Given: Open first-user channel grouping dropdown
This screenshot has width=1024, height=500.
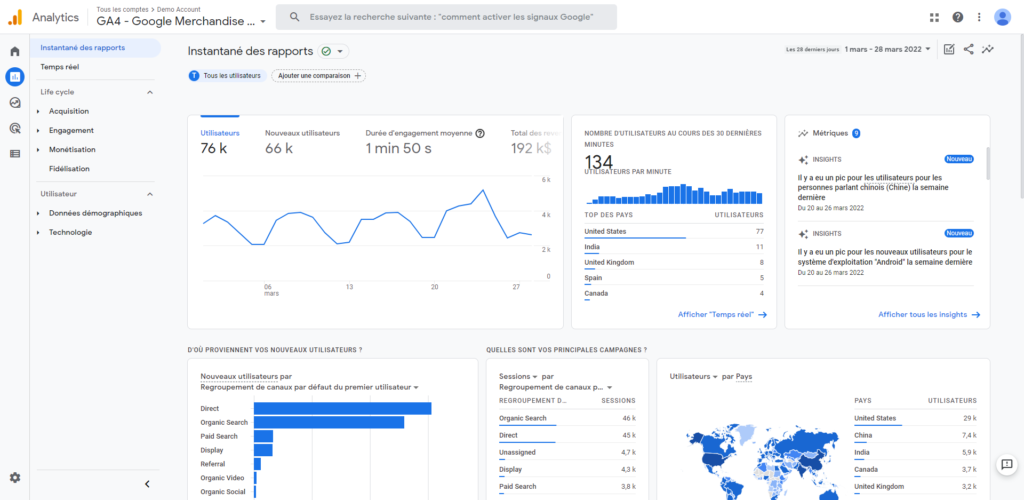Looking at the screenshot, I should 310,387.
